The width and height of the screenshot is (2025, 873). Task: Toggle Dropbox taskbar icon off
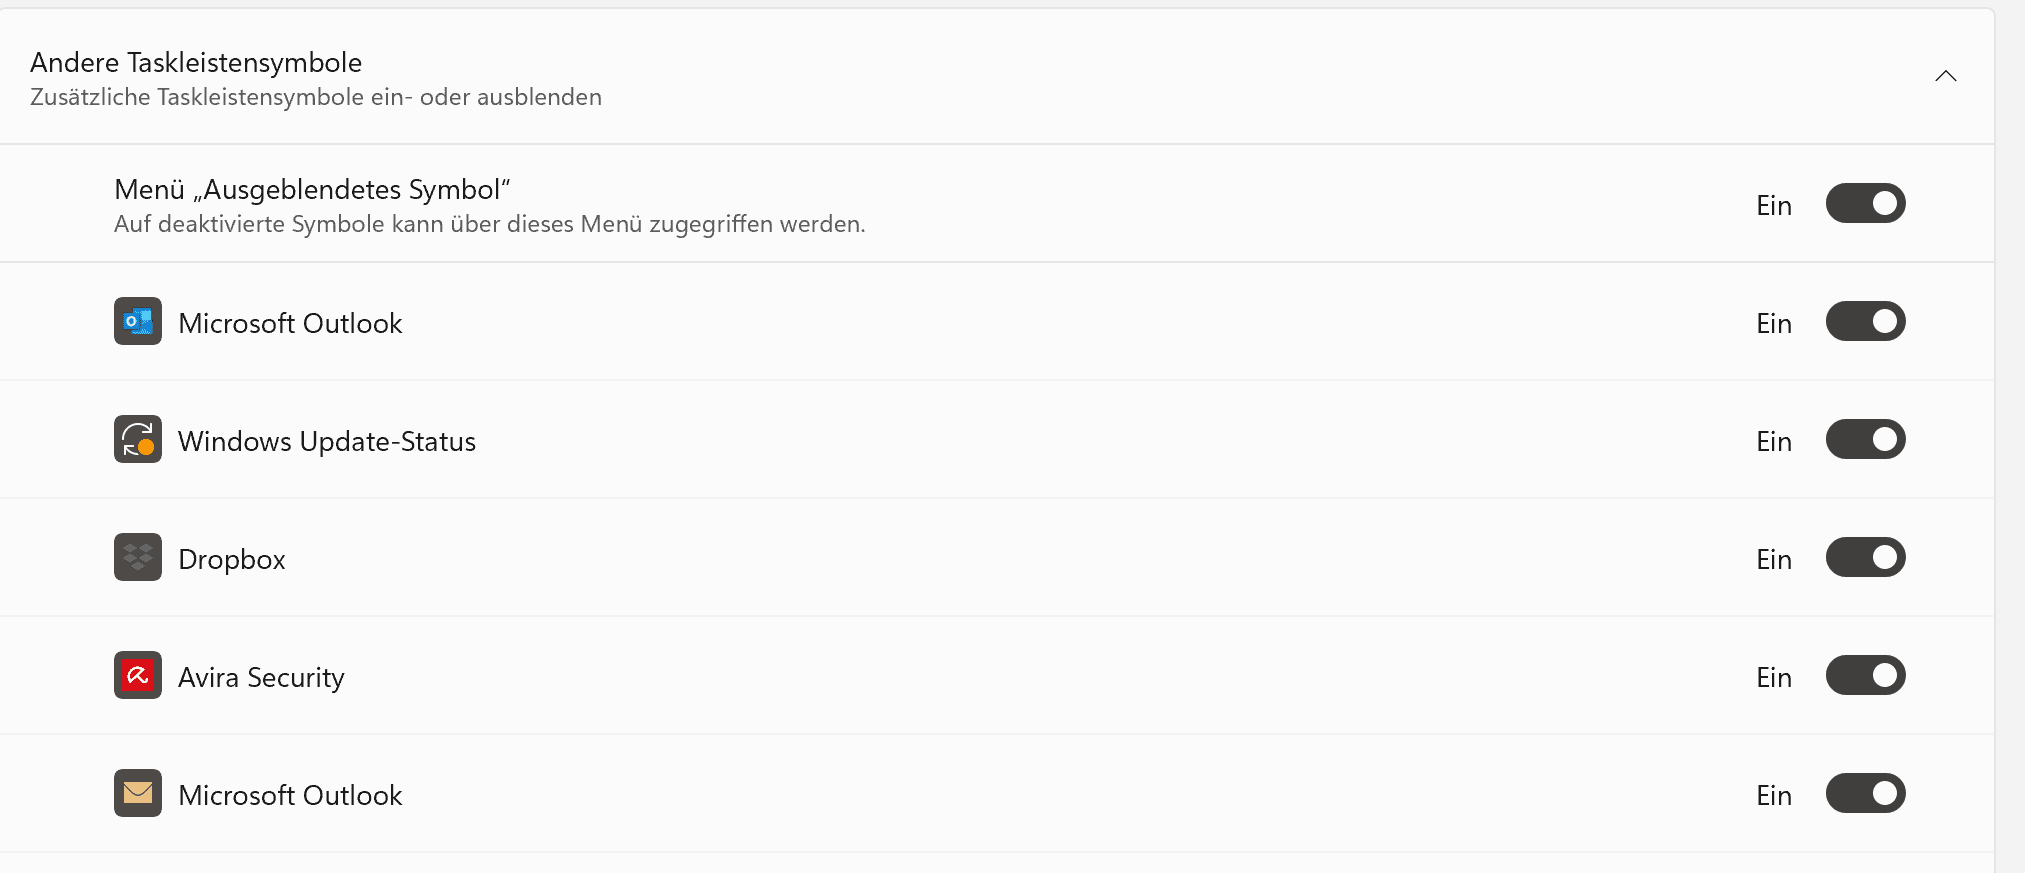(x=1865, y=558)
